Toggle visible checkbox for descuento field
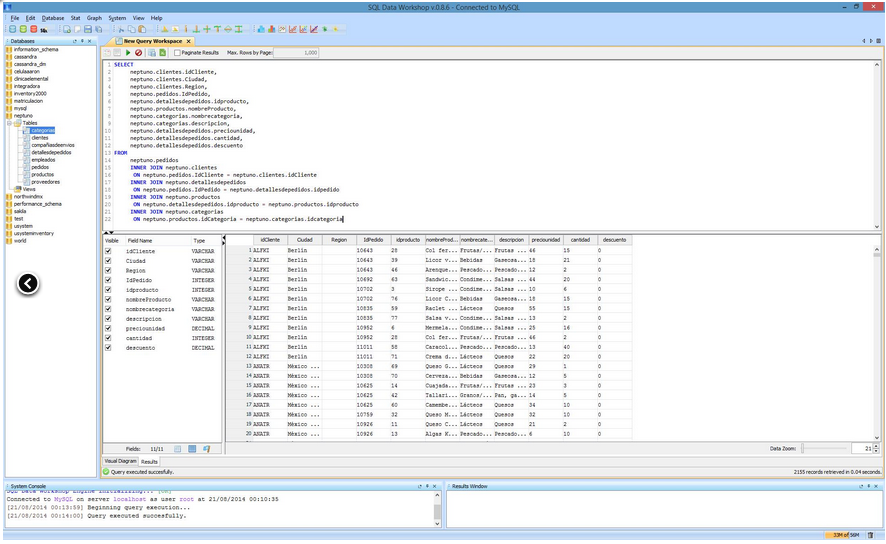Viewport: 886px width, 544px height. (109, 348)
